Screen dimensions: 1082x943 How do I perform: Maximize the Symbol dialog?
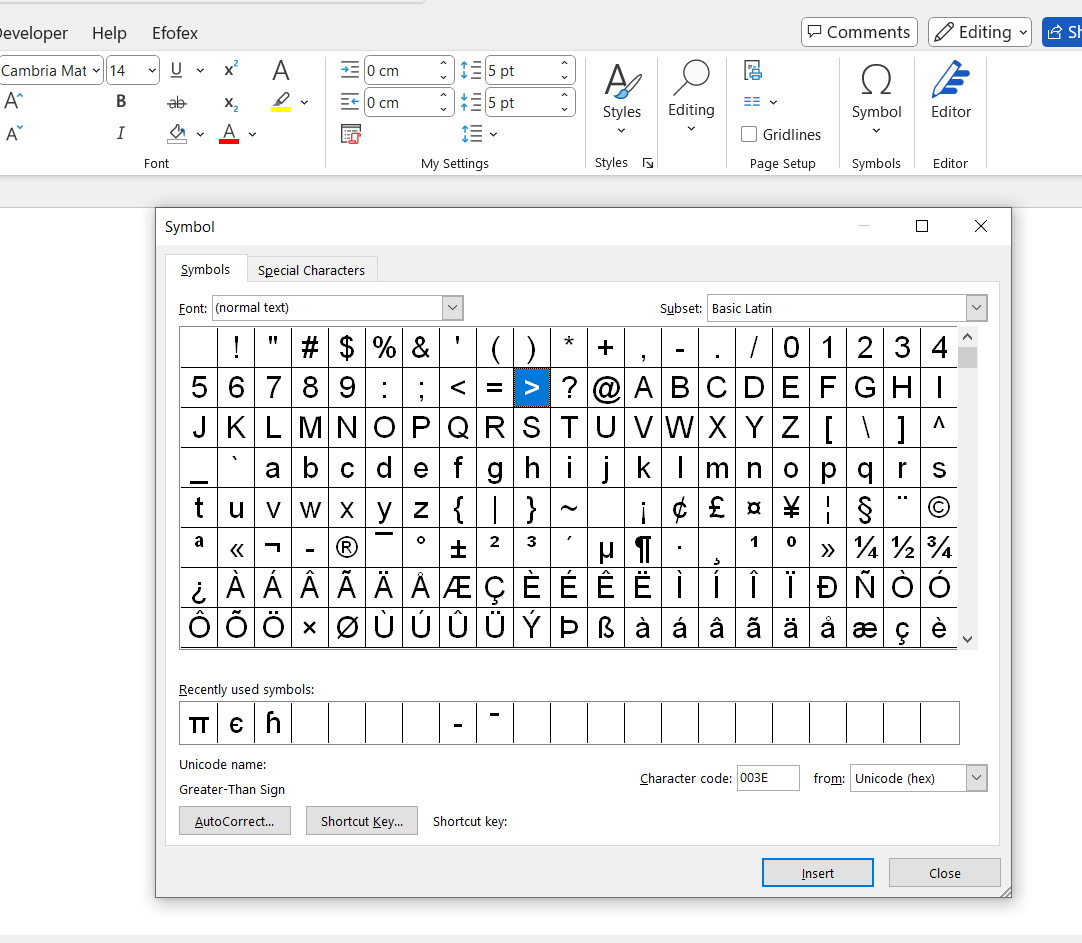click(x=922, y=226)
